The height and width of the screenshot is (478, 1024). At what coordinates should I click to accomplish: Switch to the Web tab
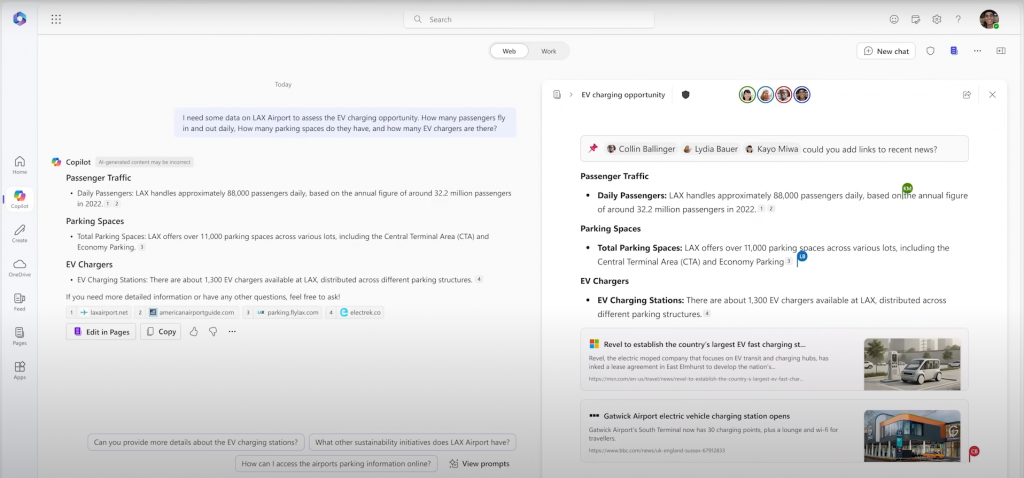[509, 51]
